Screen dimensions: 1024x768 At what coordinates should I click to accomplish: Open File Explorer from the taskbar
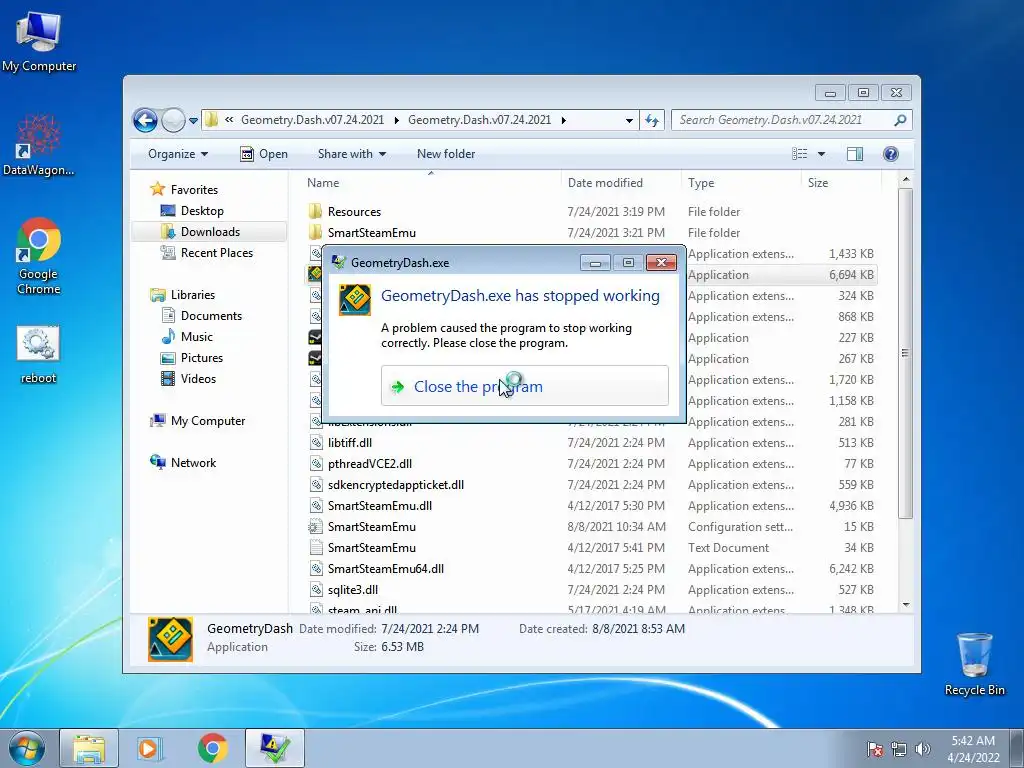89,748
